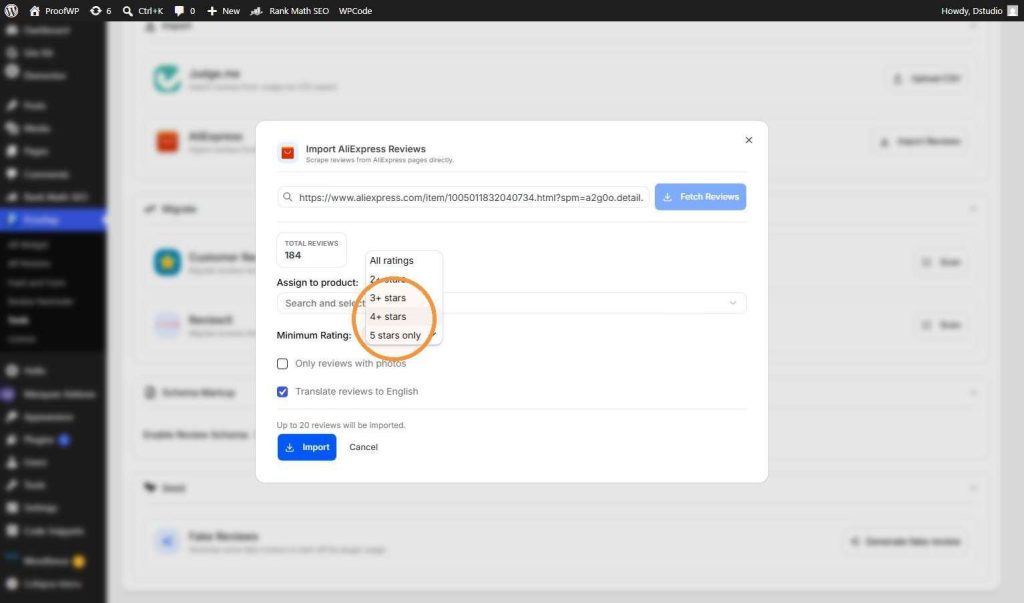Viewport: 1024px width, 603px height.
Task: Choose the 3+ stars option
Action: pyautogui.click(x=403, y=297)
